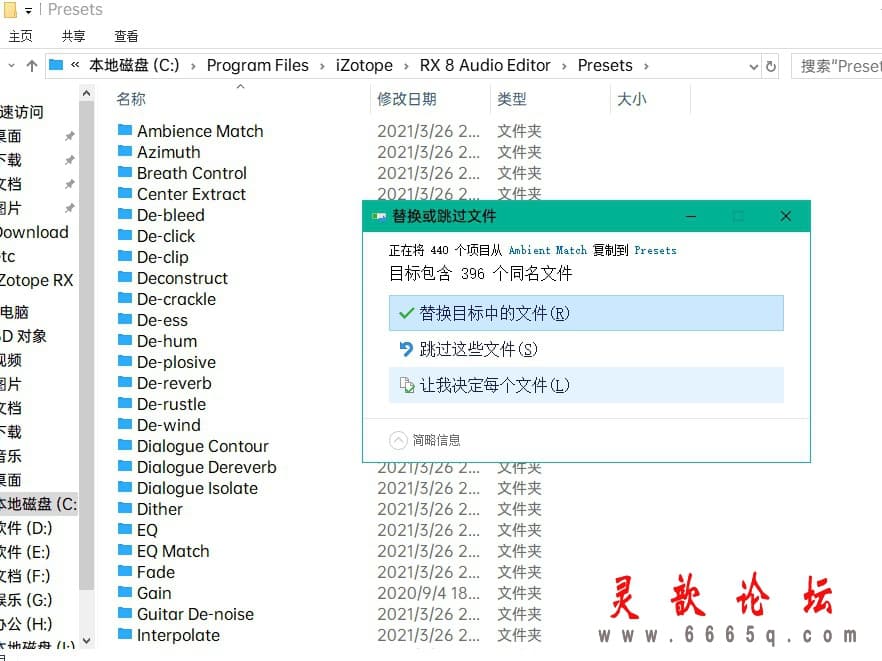Open the 查看 ribbon tab

[x=126, y=36]
